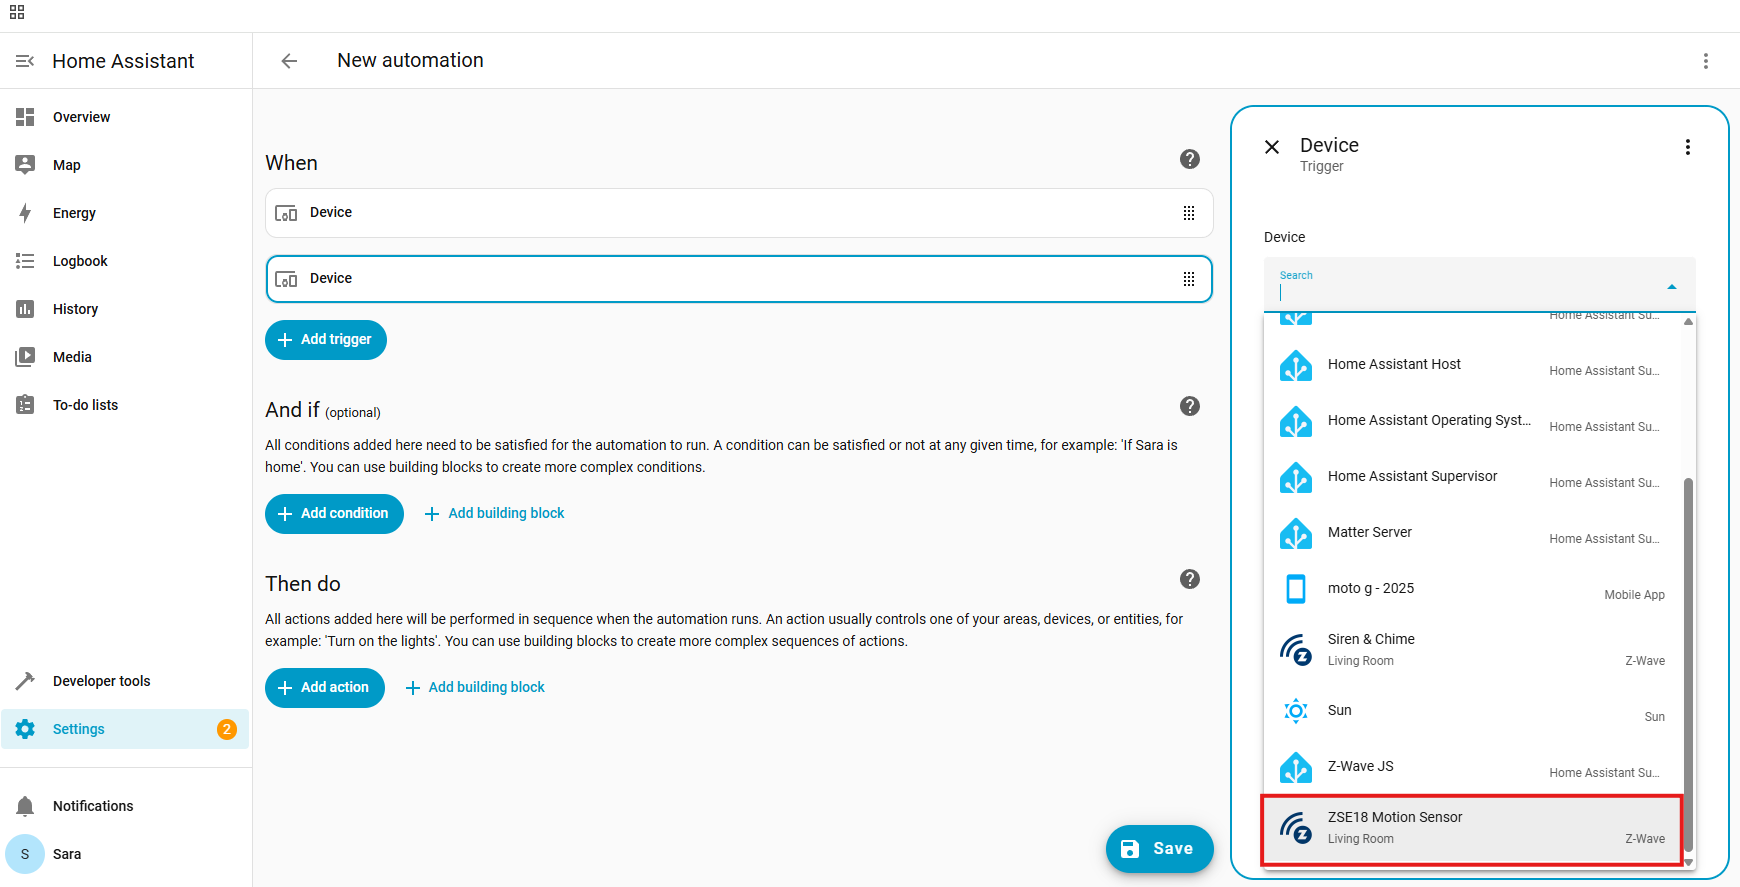1740x887 pixels.
Task: Click the Map sidebar icon
Action: click(x=25, y=165)
